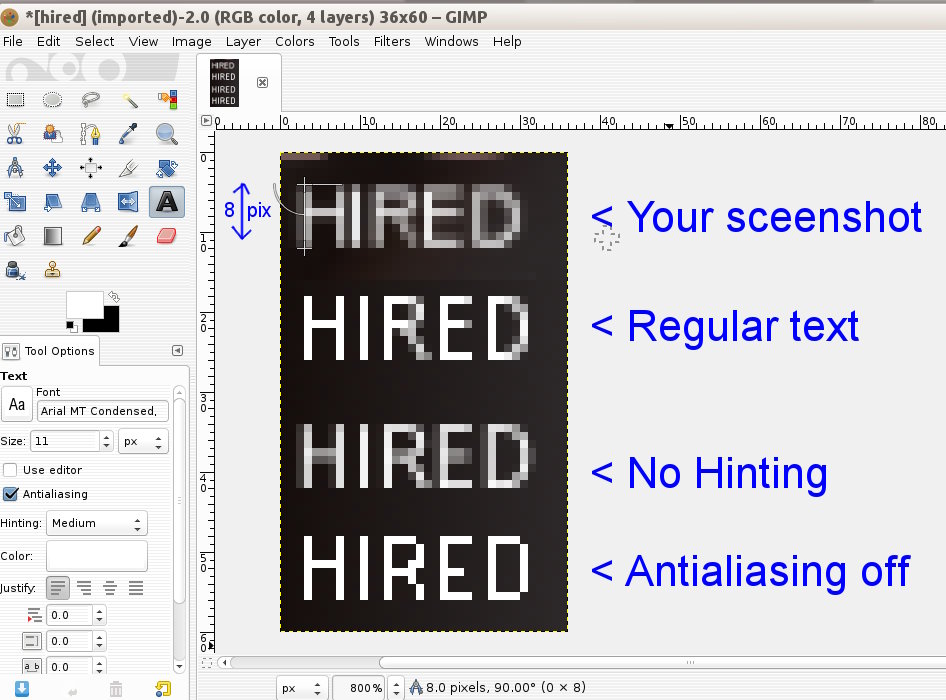This screenshot has width=946, height=700.
Task: Click the Arial MT Condensed font field
Action: tap(103, 411)
